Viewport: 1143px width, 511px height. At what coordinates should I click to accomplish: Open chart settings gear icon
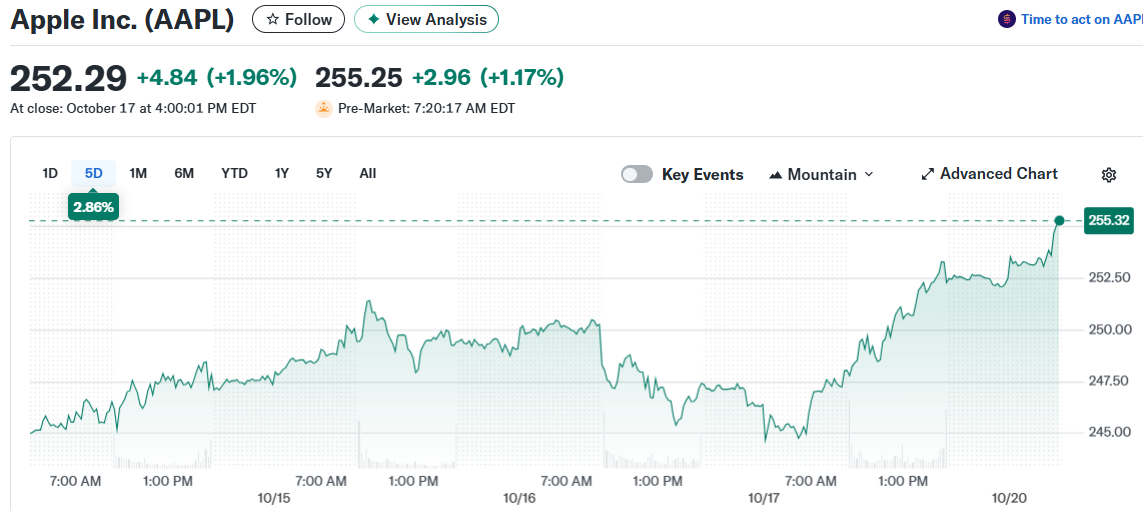pyautogui.click(x=1108, y=175)
